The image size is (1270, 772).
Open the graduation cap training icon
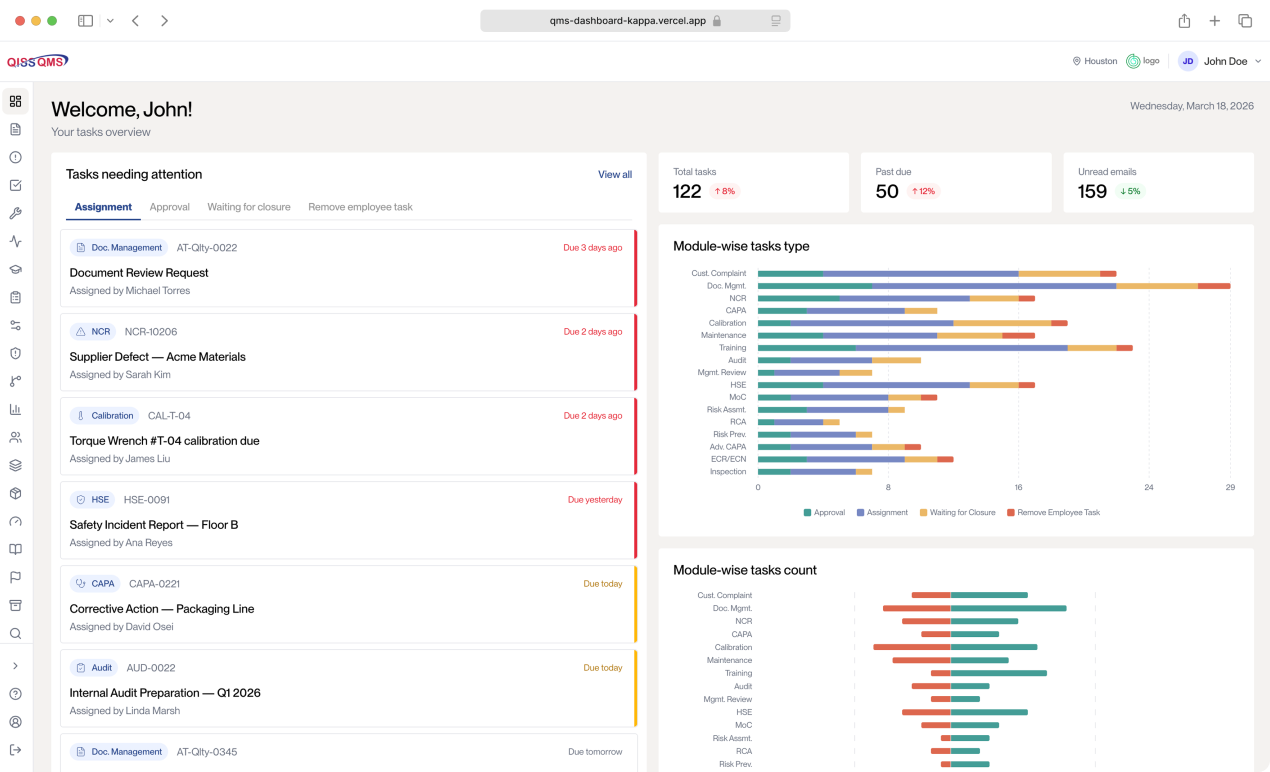15,269
